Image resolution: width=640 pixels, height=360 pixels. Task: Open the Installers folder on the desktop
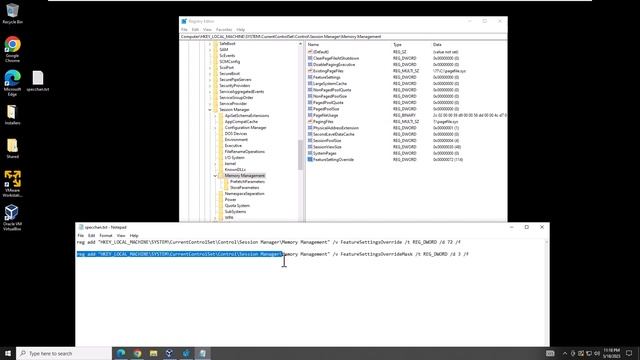(12, 115)
